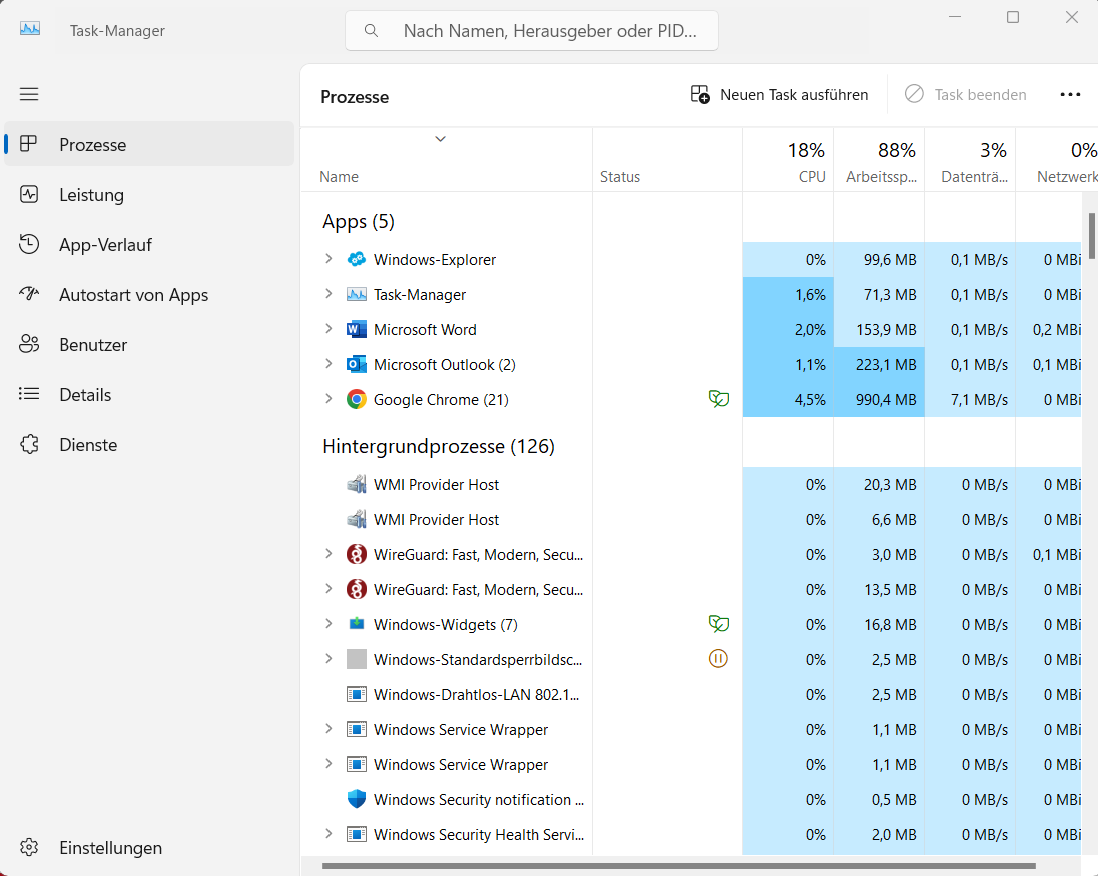Click the Neuen Task ausführen button

click(779, 94)
